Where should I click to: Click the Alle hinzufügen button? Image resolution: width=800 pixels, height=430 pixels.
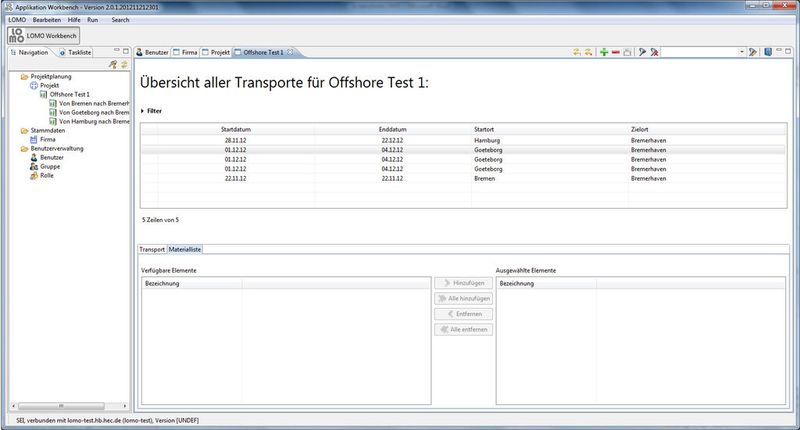(463, 298)
